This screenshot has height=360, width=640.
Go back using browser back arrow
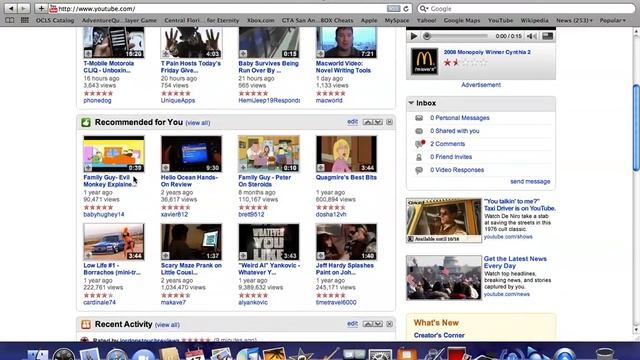[x=11, y=8]
